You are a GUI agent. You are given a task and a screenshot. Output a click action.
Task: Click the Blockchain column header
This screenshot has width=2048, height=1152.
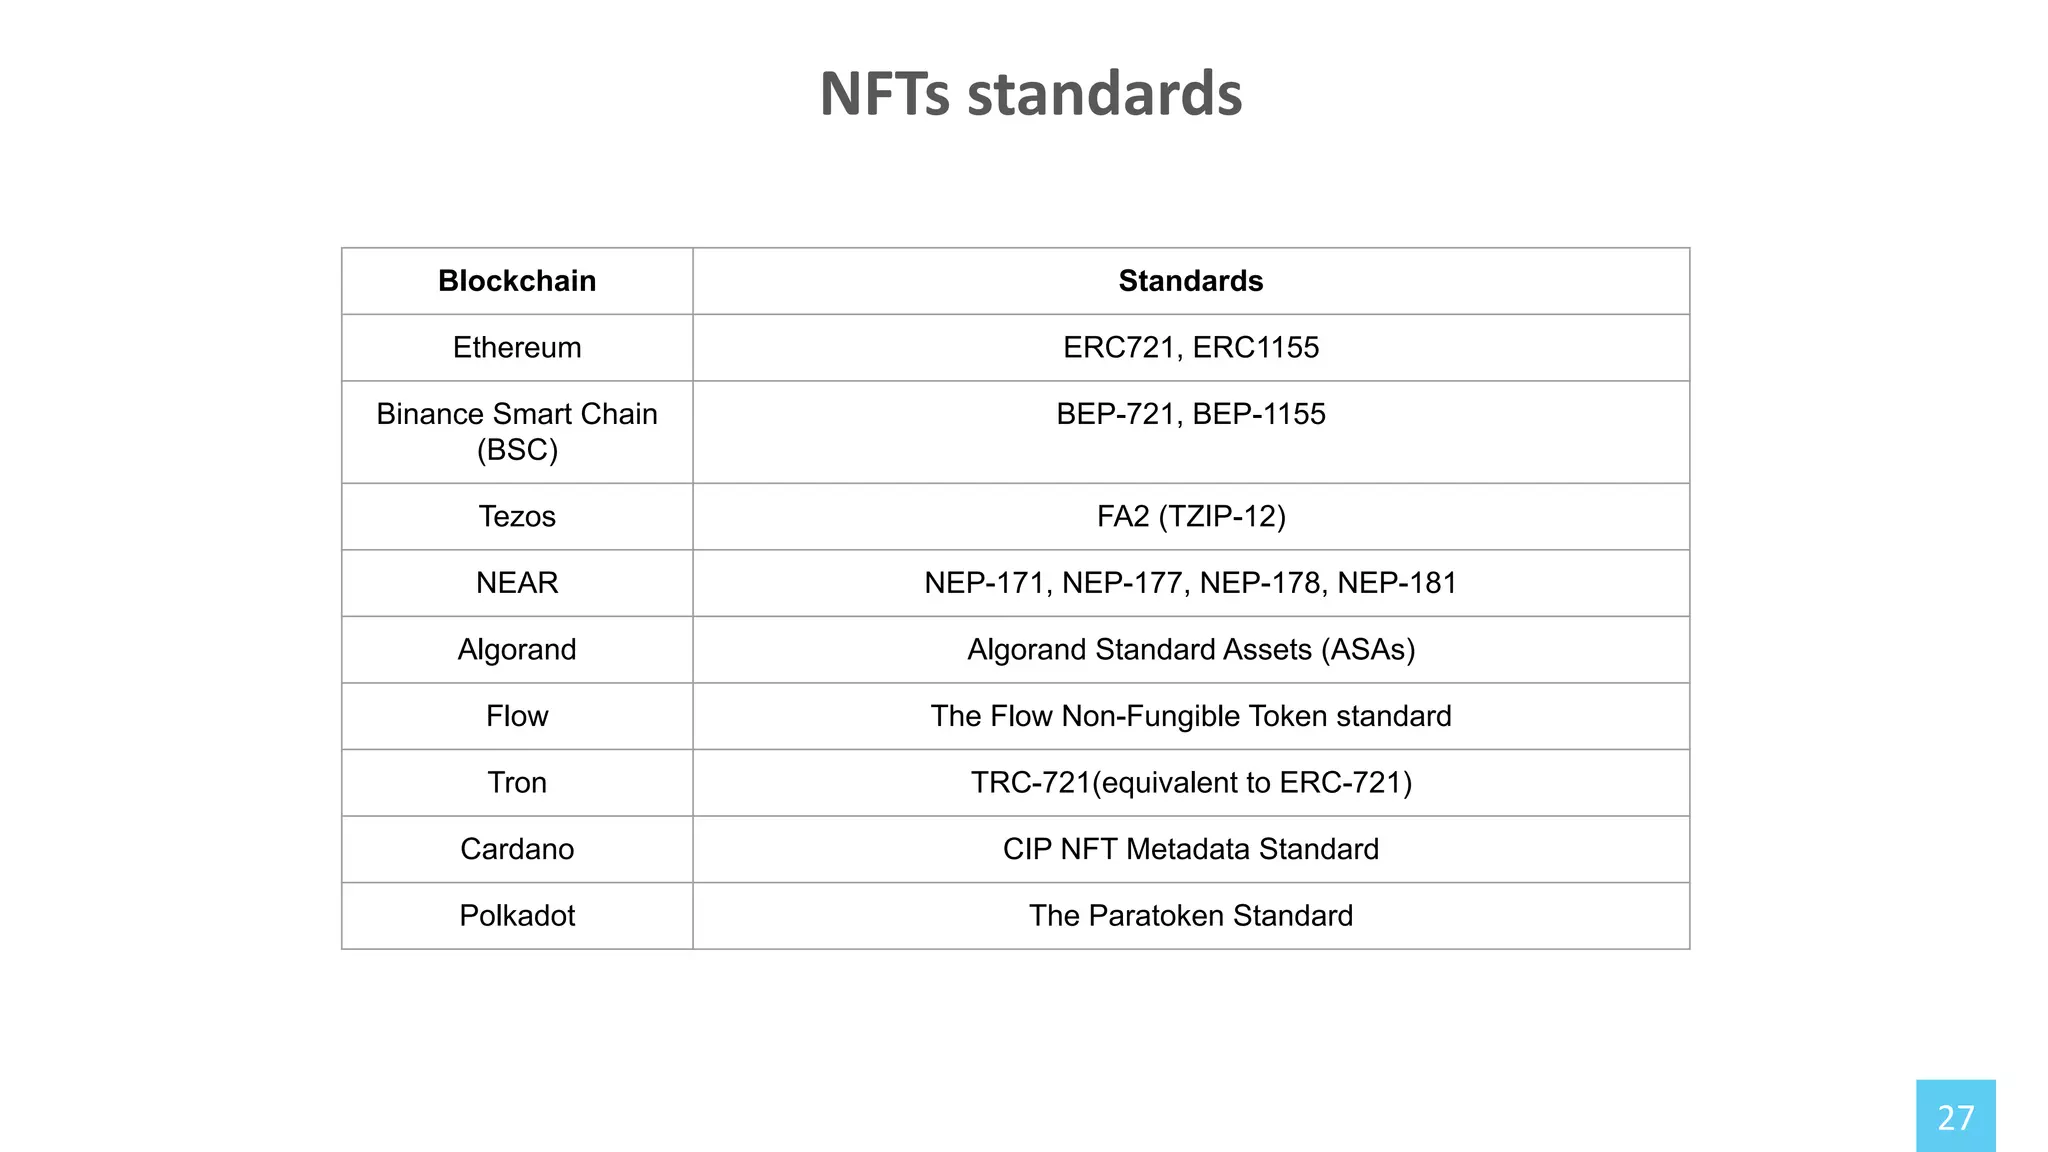tap(517, 281)
